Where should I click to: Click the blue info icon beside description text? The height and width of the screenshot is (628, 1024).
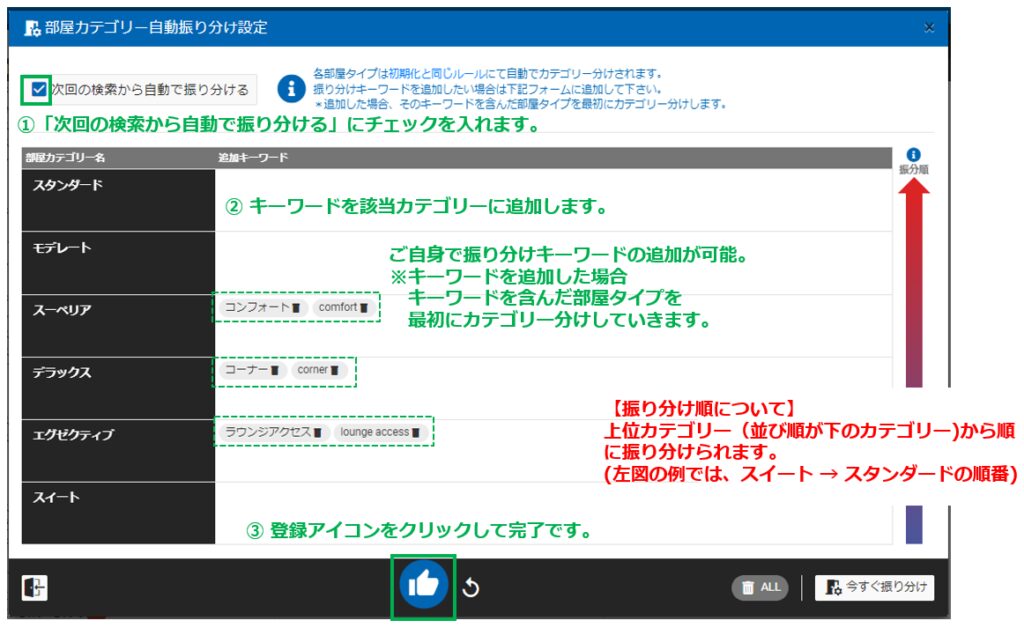pyautogui.click(x=290, y=88)
